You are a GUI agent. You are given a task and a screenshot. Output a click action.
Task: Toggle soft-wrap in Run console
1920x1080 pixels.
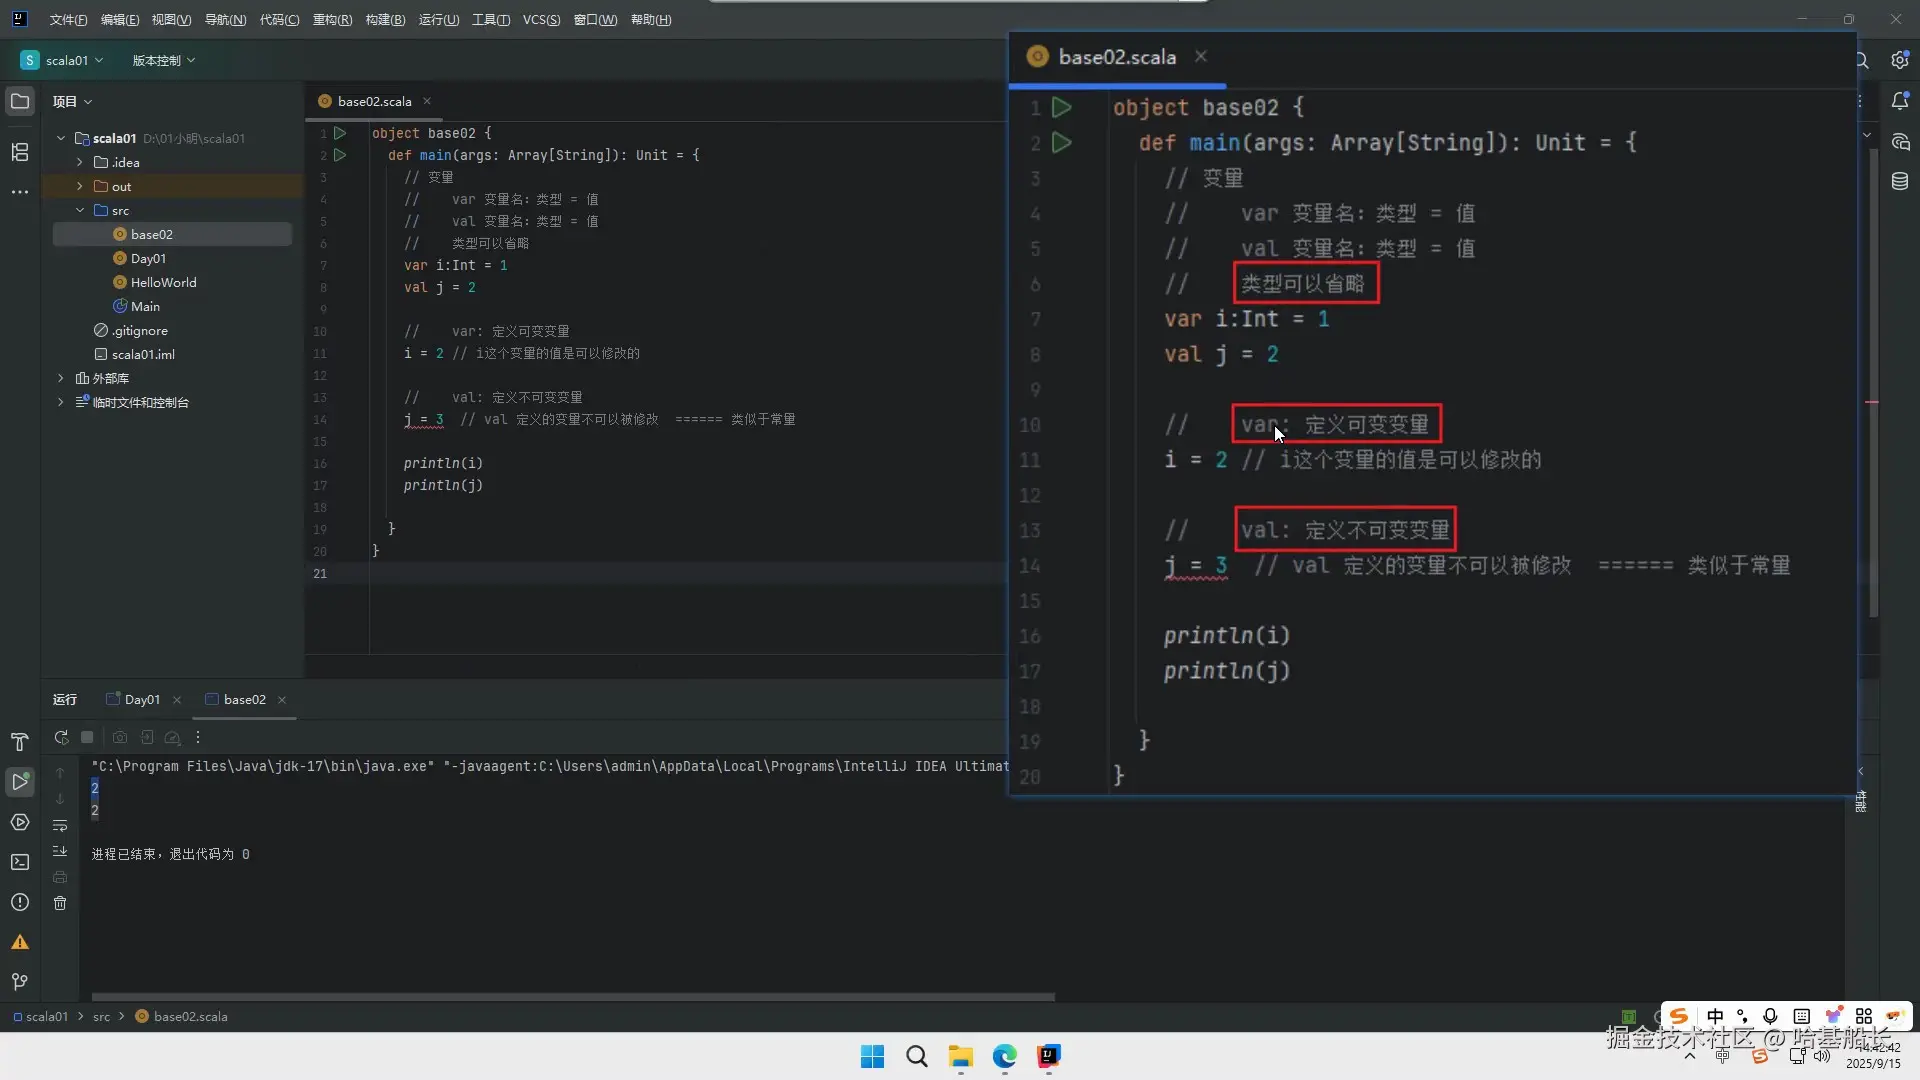(60, 825)
